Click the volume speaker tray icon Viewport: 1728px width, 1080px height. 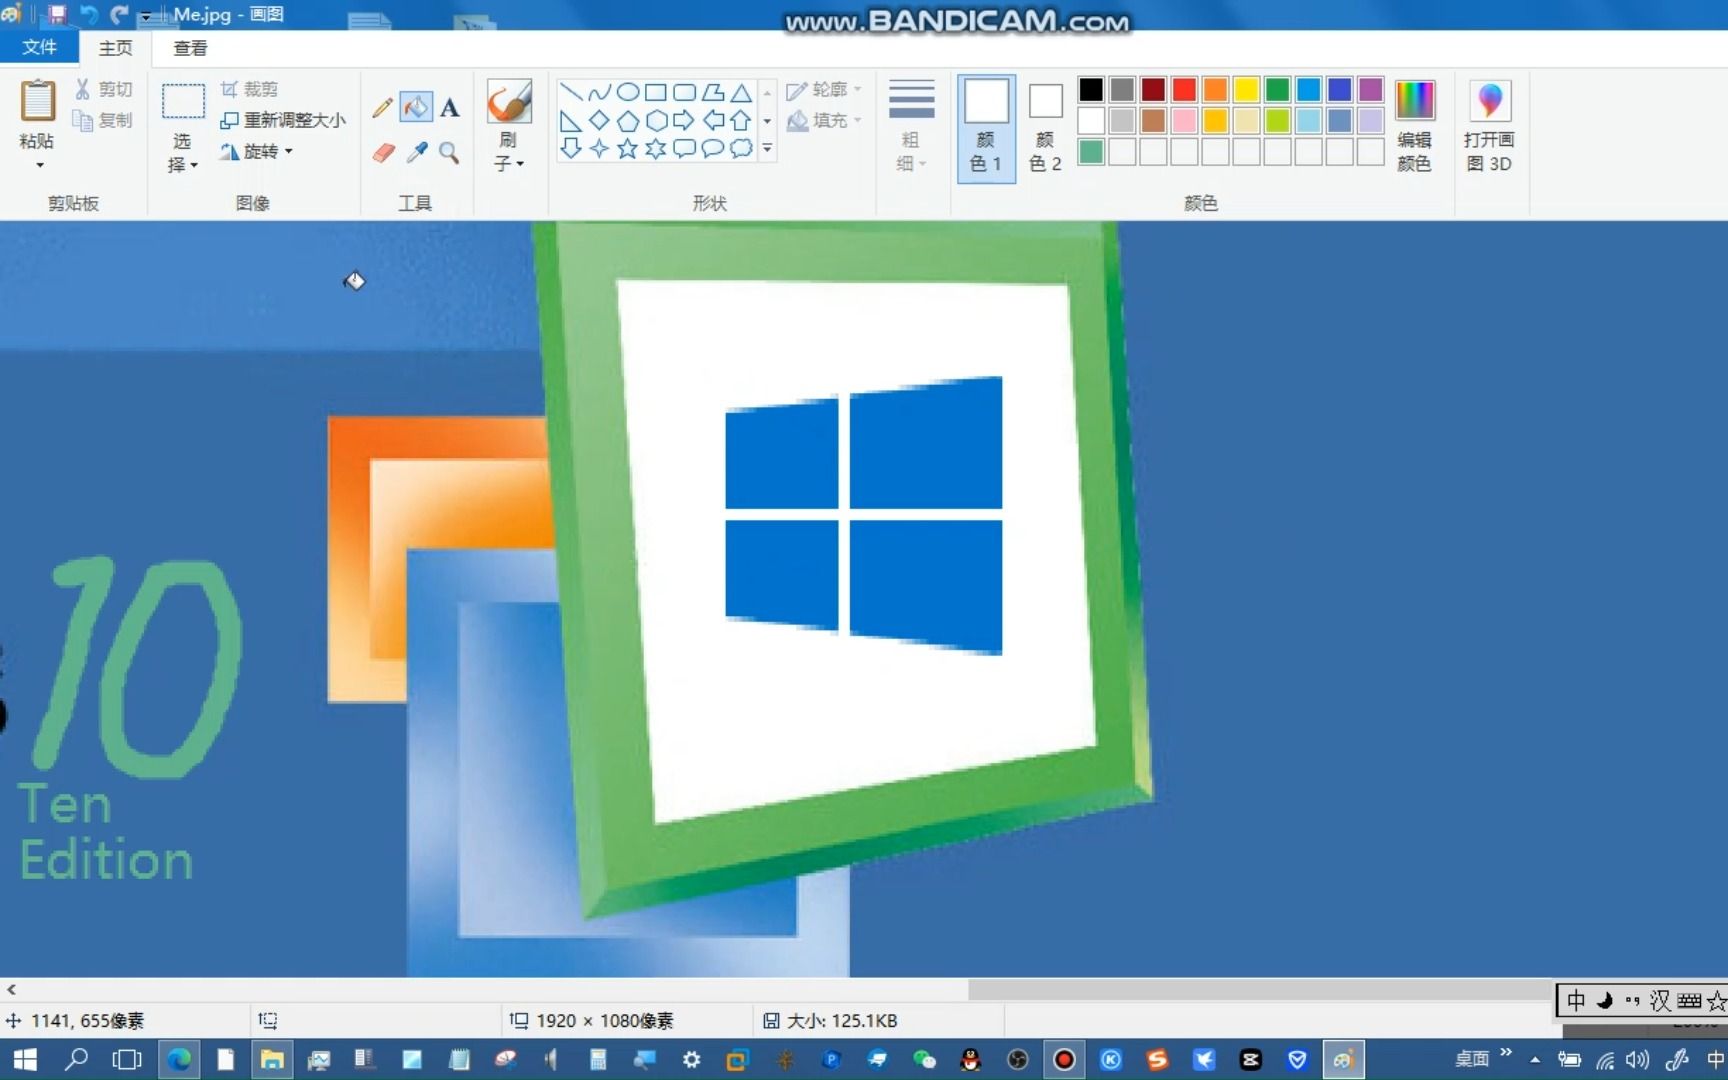tap(1637, 1059)
